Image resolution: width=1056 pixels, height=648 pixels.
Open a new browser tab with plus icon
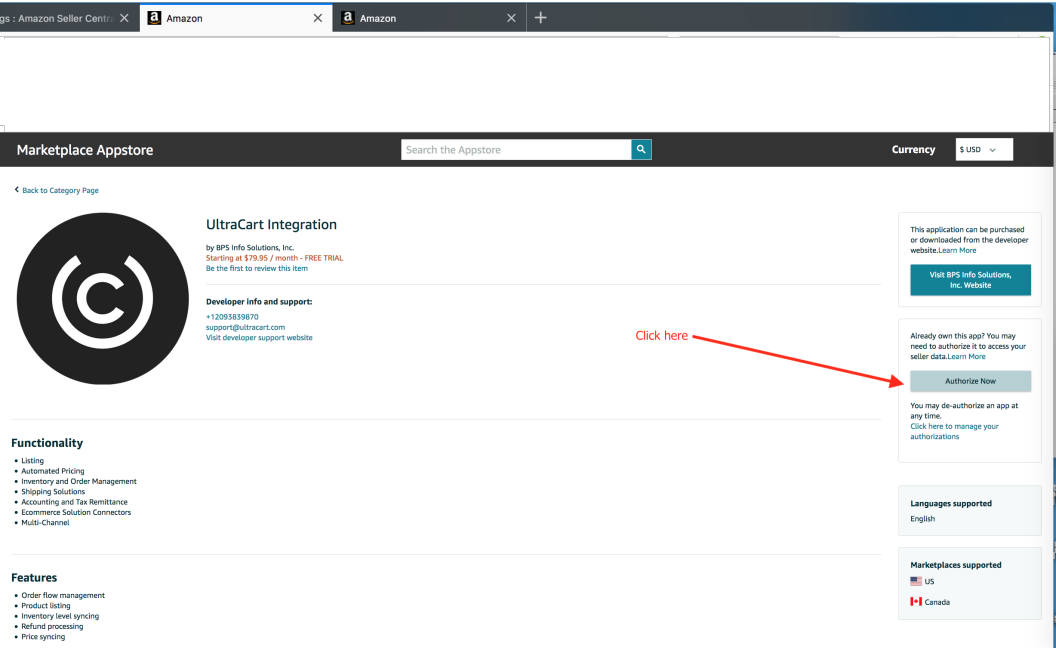[540, 18]
